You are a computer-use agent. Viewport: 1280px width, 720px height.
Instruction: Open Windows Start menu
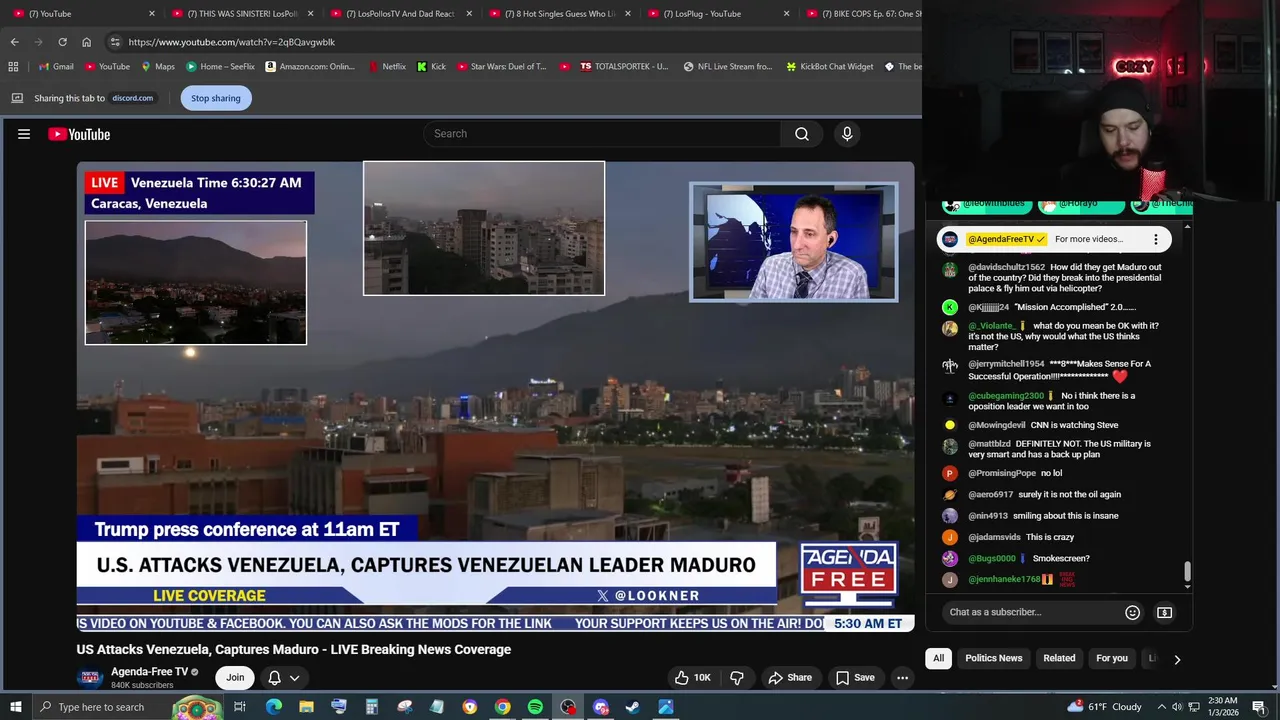(14, 707)
